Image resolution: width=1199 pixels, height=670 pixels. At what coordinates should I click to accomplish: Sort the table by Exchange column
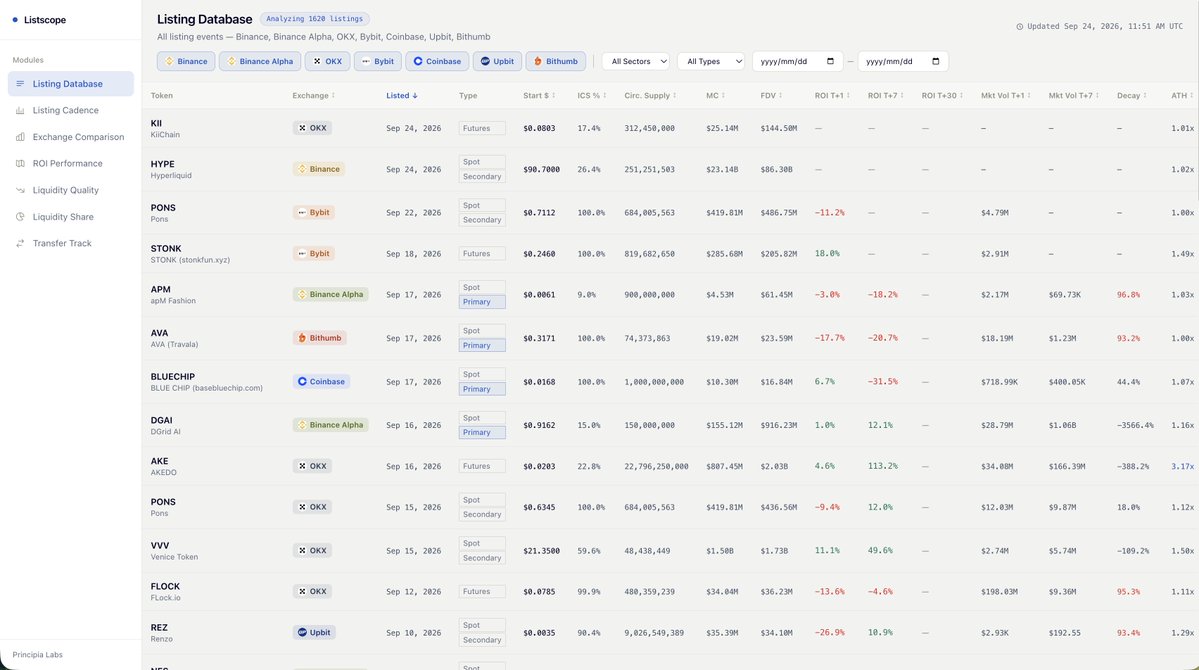pyautogui.click(x=314, y=96)
